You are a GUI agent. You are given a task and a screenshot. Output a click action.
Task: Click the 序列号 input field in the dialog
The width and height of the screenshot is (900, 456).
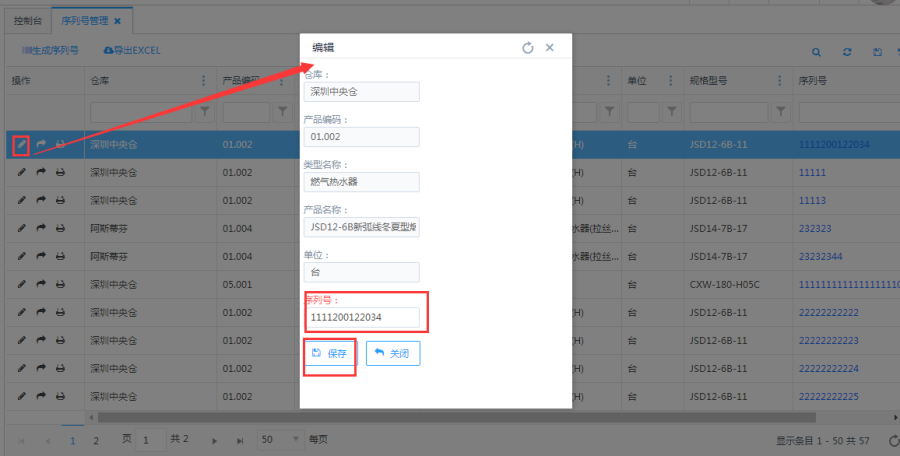point(361,317)
